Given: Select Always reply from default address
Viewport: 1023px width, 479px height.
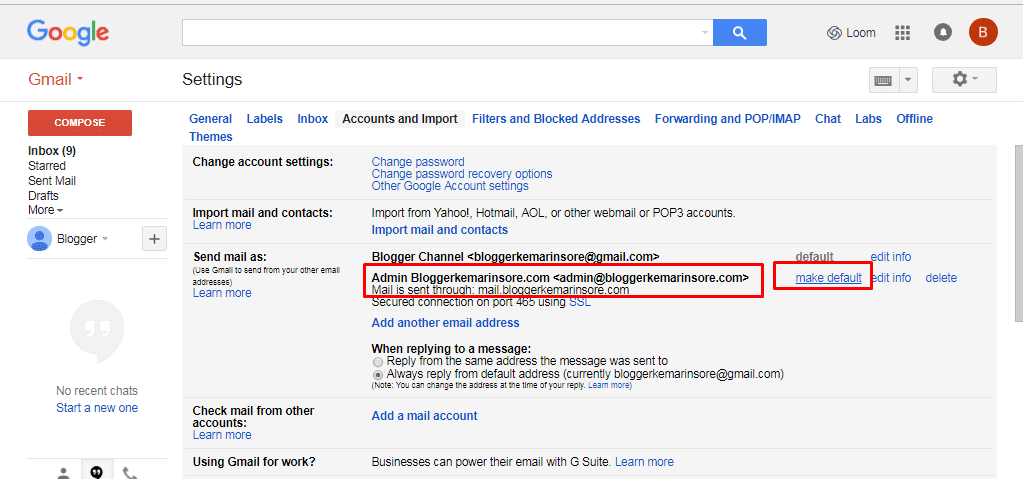Looking at the screenshot, I should 378,374.
